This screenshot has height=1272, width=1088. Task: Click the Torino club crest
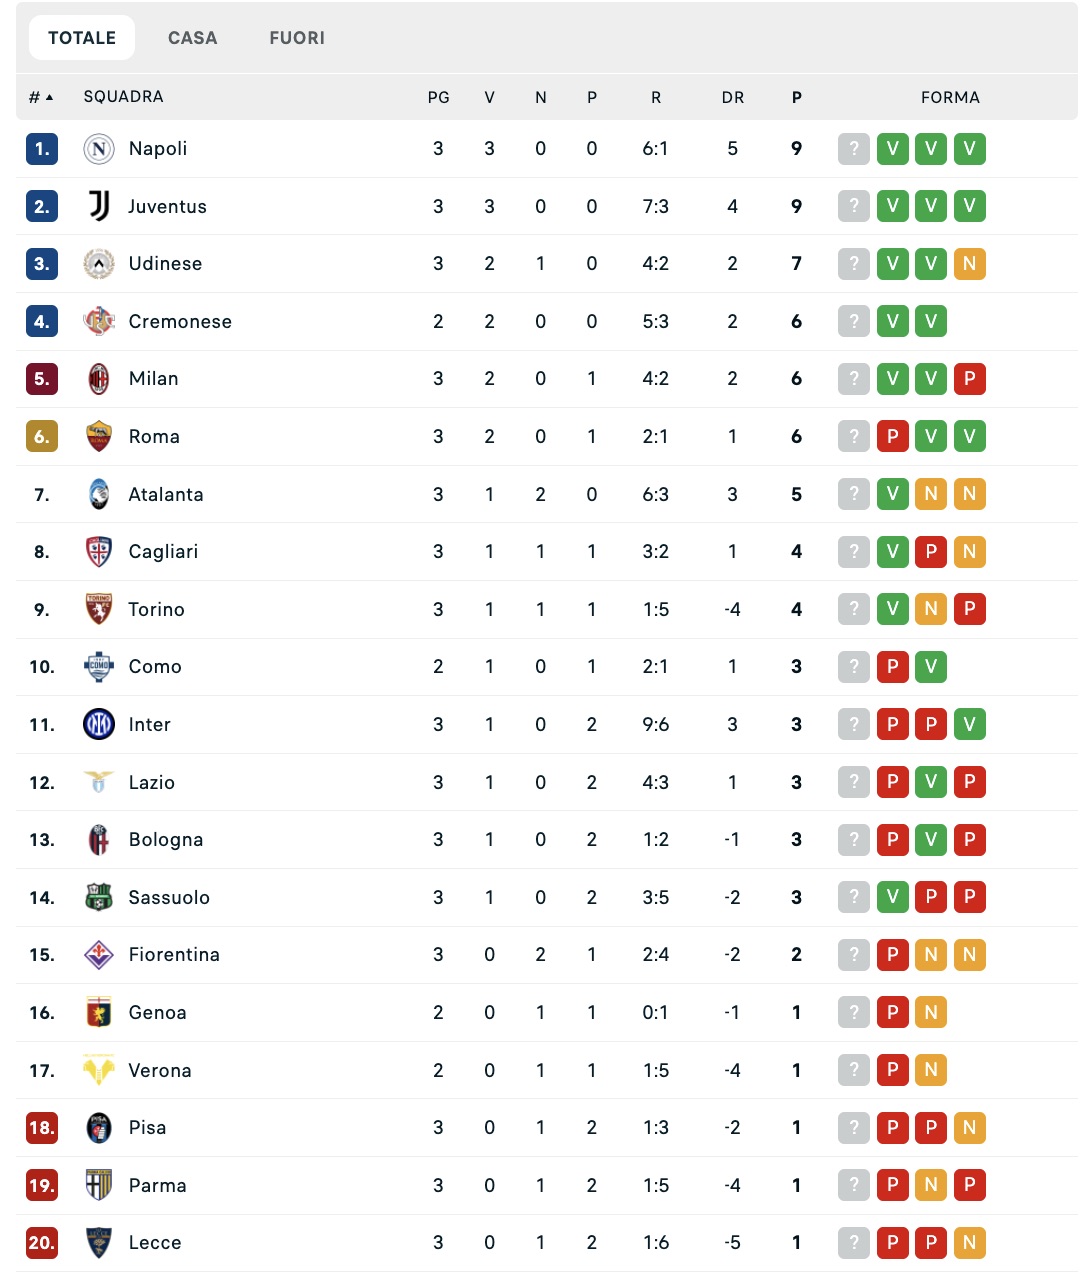pyautogui.click(x=99, y=609)
